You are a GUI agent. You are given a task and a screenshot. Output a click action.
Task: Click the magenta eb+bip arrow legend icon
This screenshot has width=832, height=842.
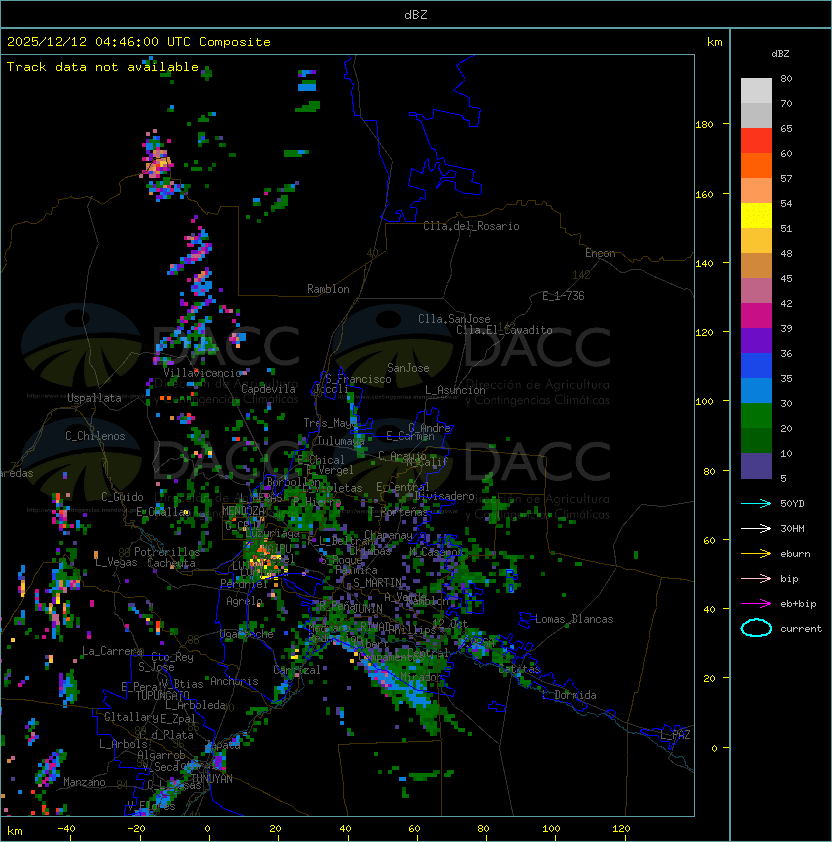point(756,604)
